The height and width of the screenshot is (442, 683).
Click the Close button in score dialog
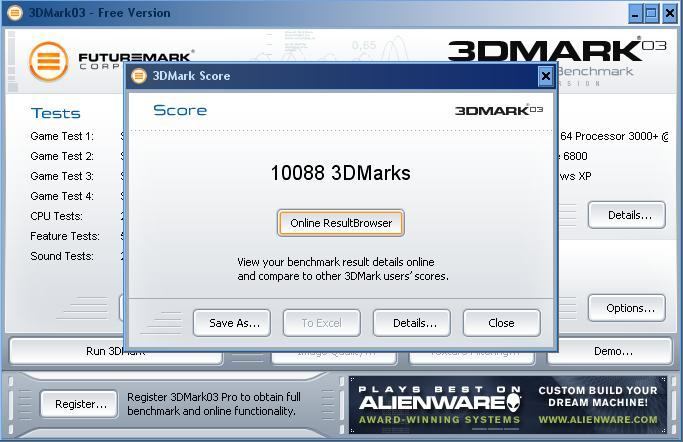(x=502, y=323)
